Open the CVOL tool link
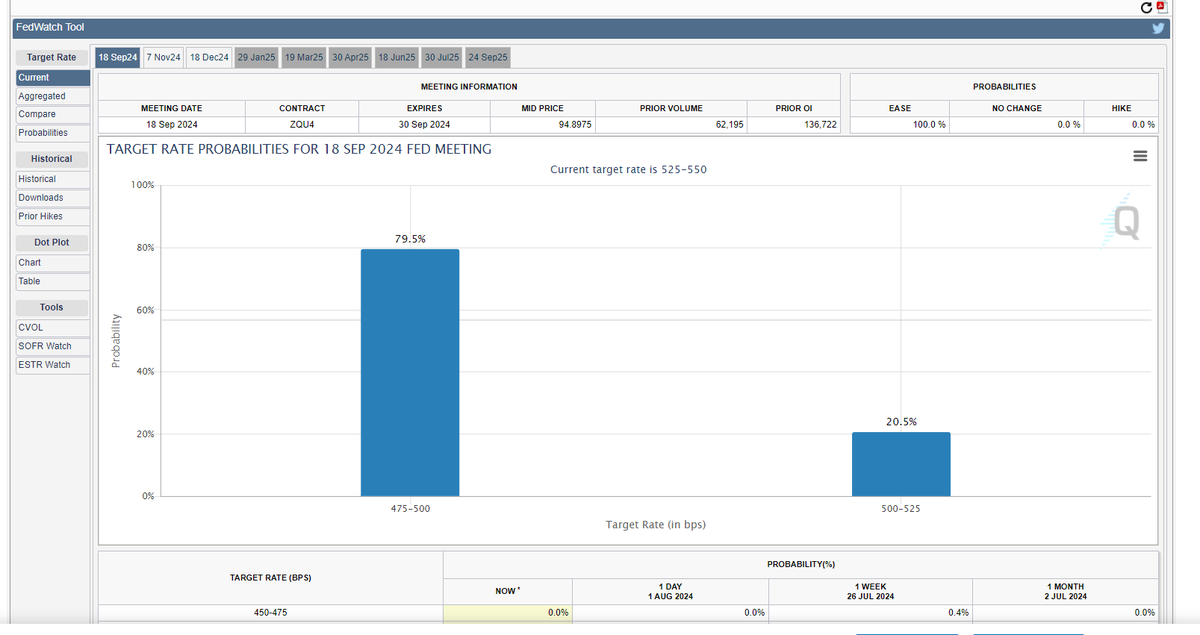 (x=53, y=327)
